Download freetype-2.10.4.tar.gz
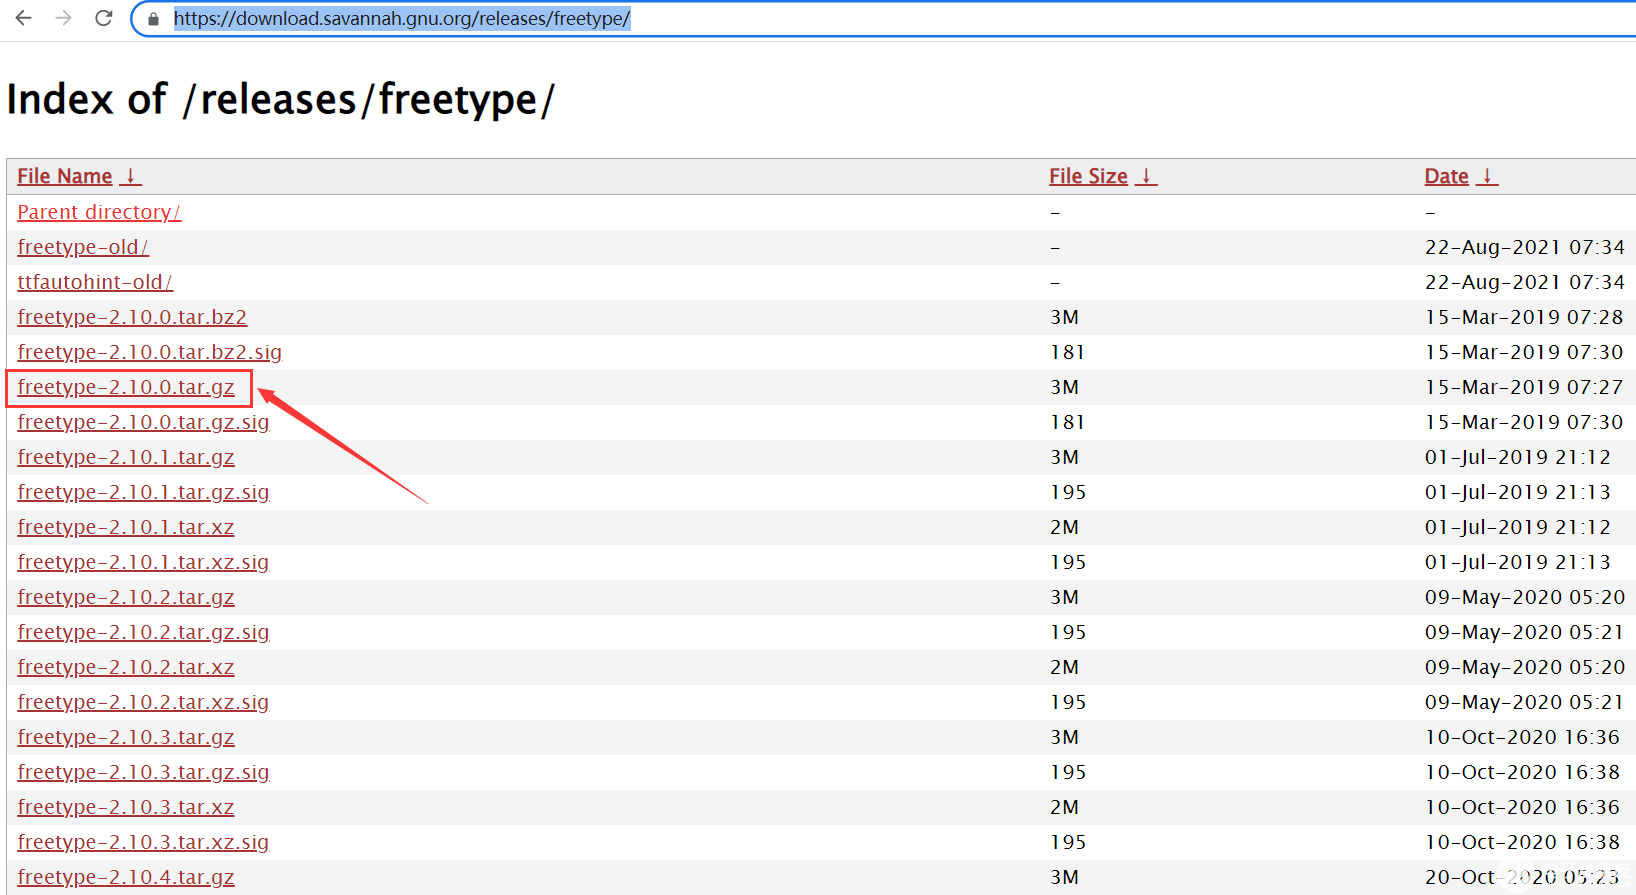Viewport: 1636px width, 895px height. (126, 877)
